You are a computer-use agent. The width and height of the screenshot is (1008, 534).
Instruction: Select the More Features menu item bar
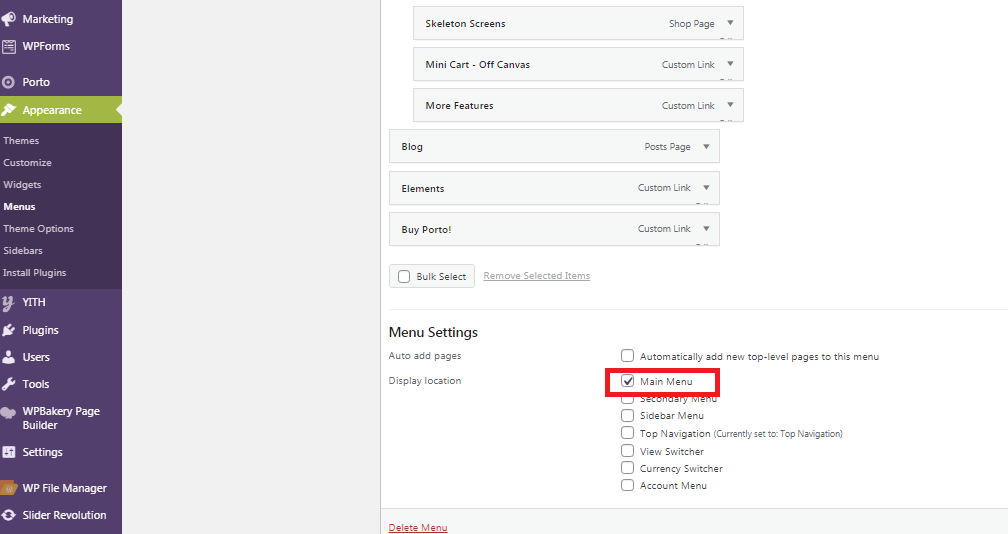[578, 105]
